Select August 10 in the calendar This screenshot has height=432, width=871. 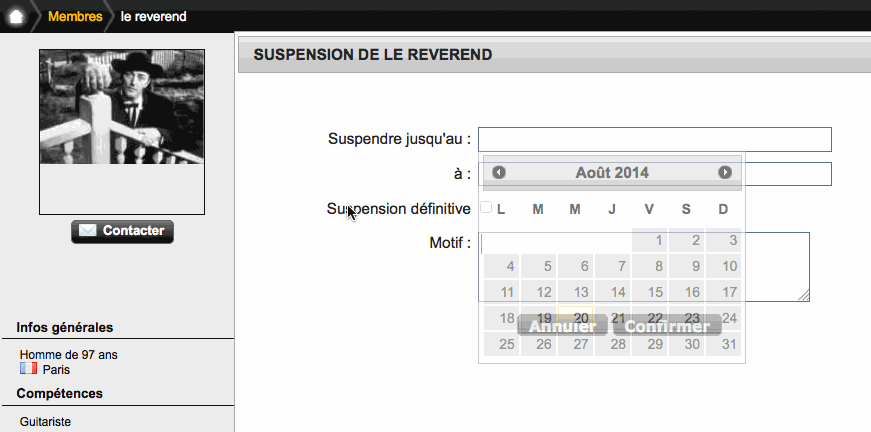click(724, 266)
